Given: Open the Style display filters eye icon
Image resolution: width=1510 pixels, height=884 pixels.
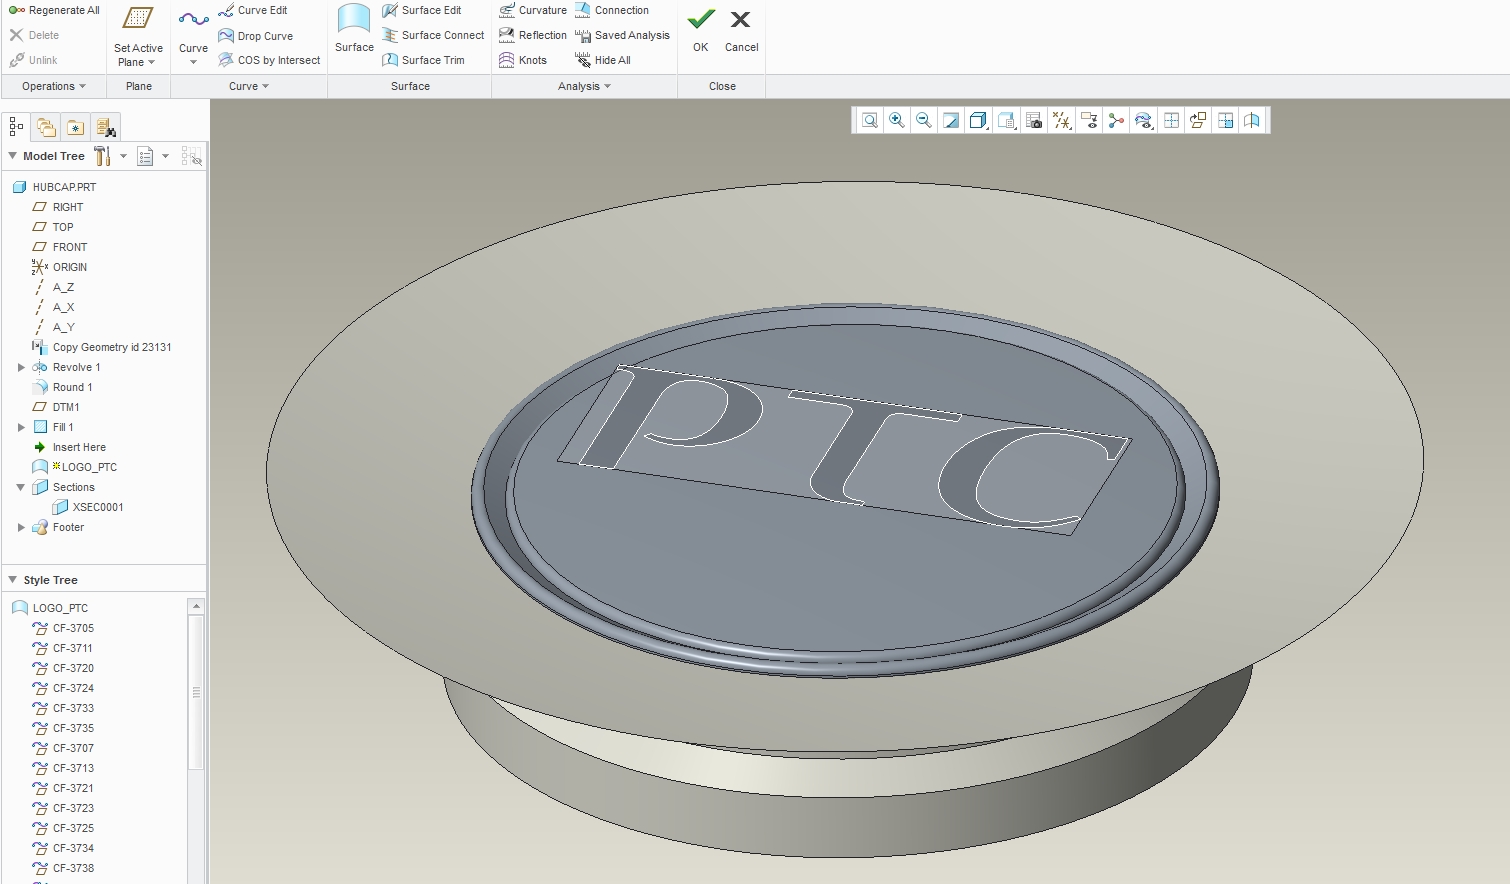Looking at the screenshot, I should [x=1144, y=121].
